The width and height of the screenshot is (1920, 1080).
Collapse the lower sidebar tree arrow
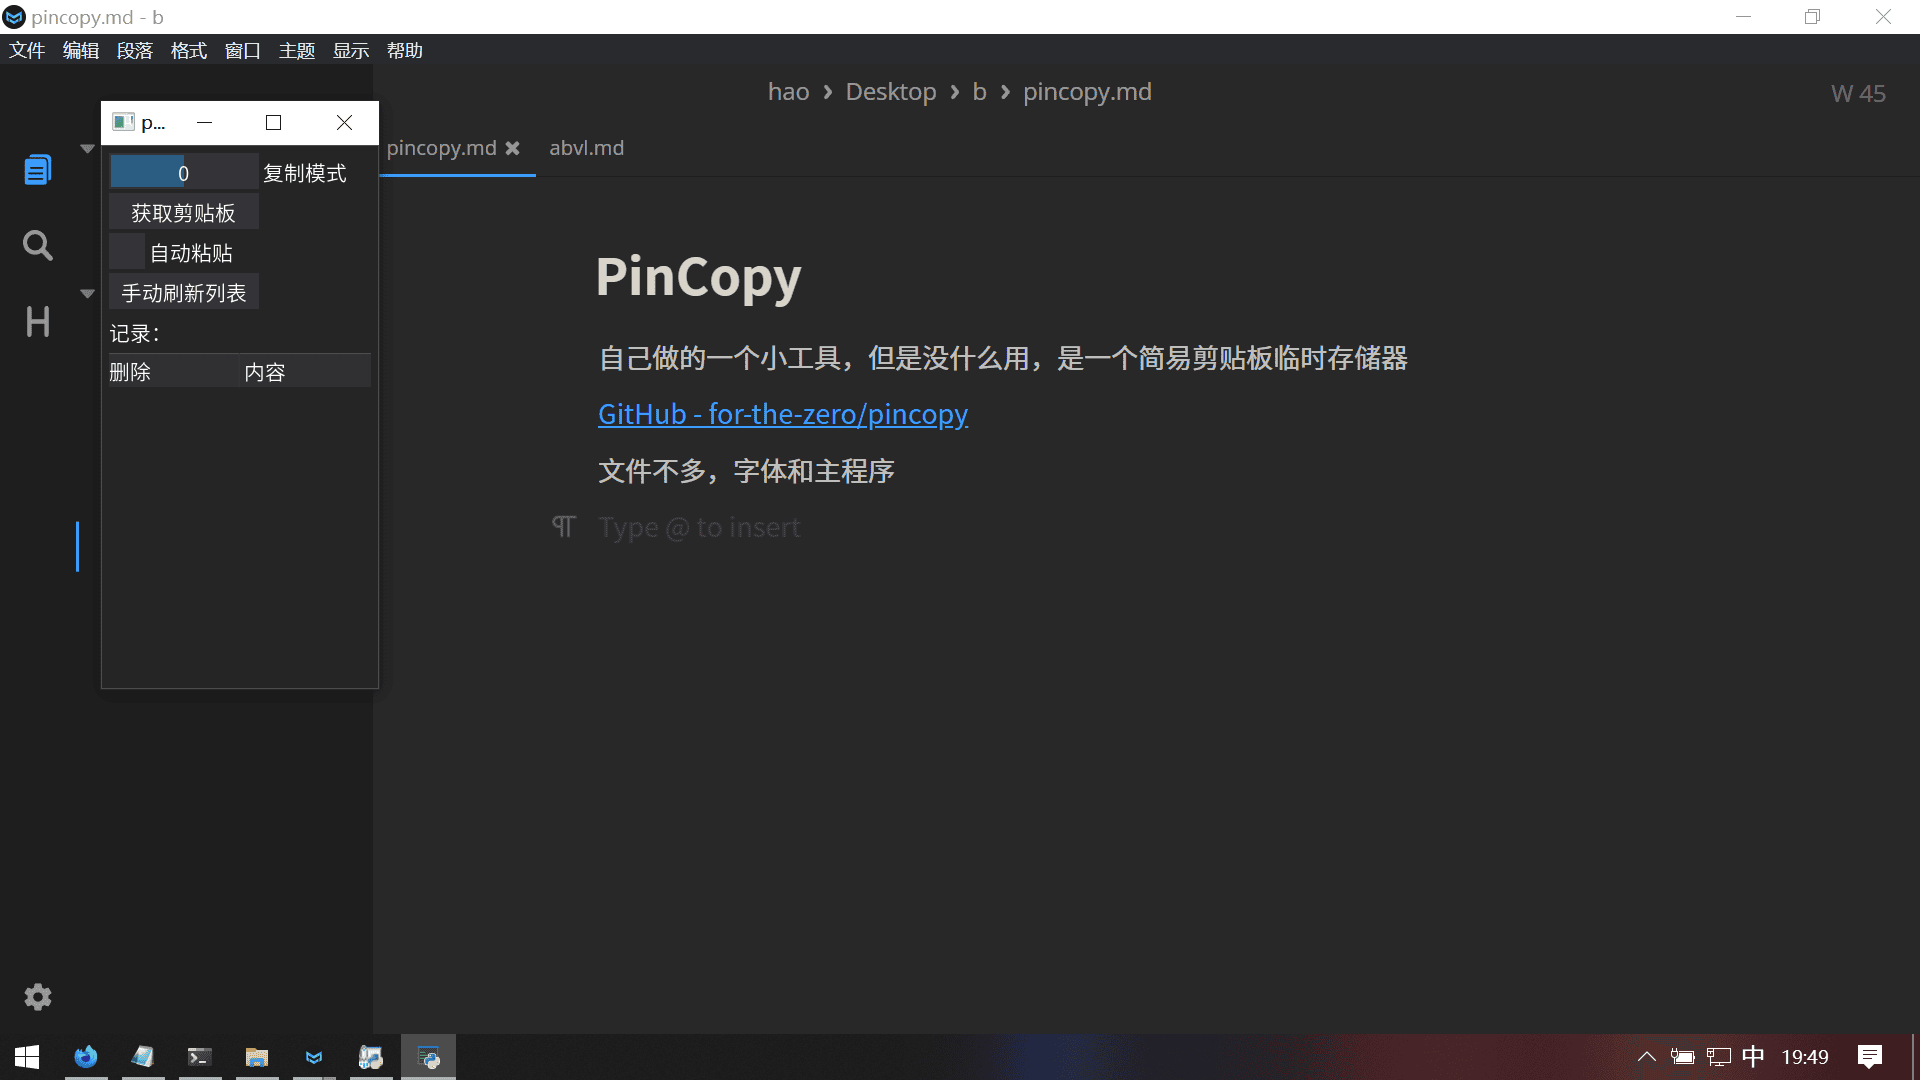tap(87, 293)
